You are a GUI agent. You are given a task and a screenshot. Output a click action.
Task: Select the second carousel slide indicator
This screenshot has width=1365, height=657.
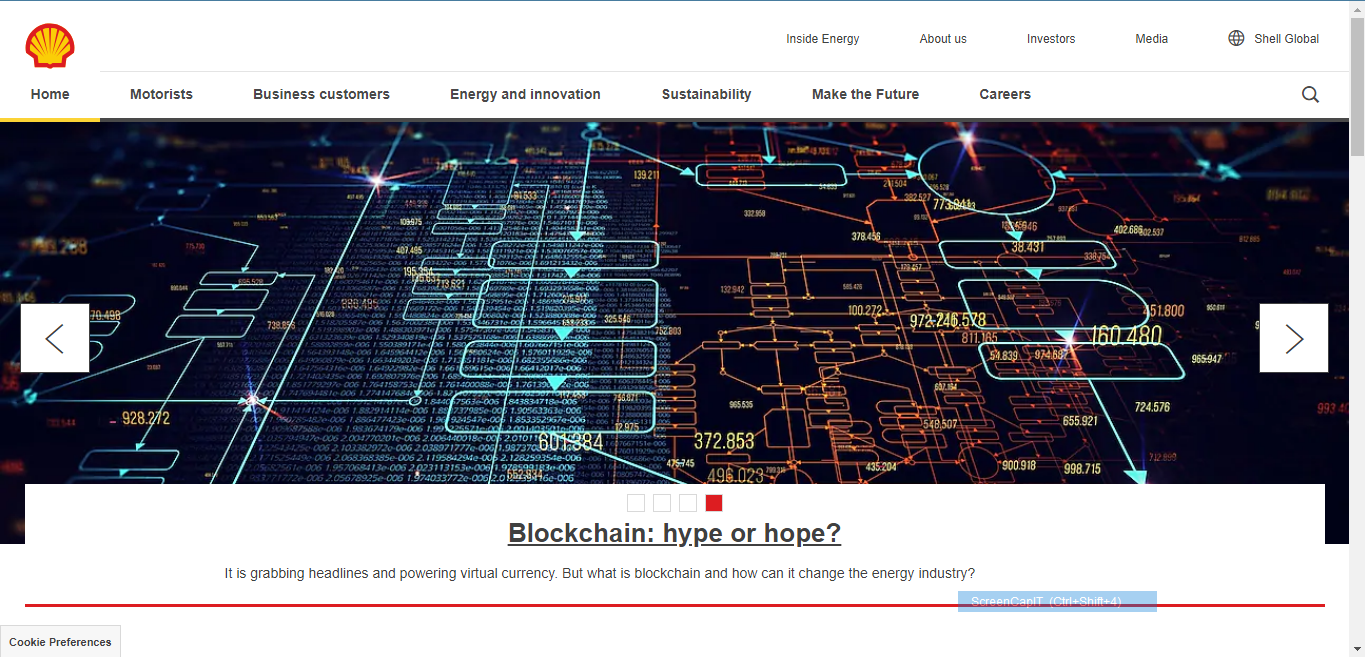662,503
